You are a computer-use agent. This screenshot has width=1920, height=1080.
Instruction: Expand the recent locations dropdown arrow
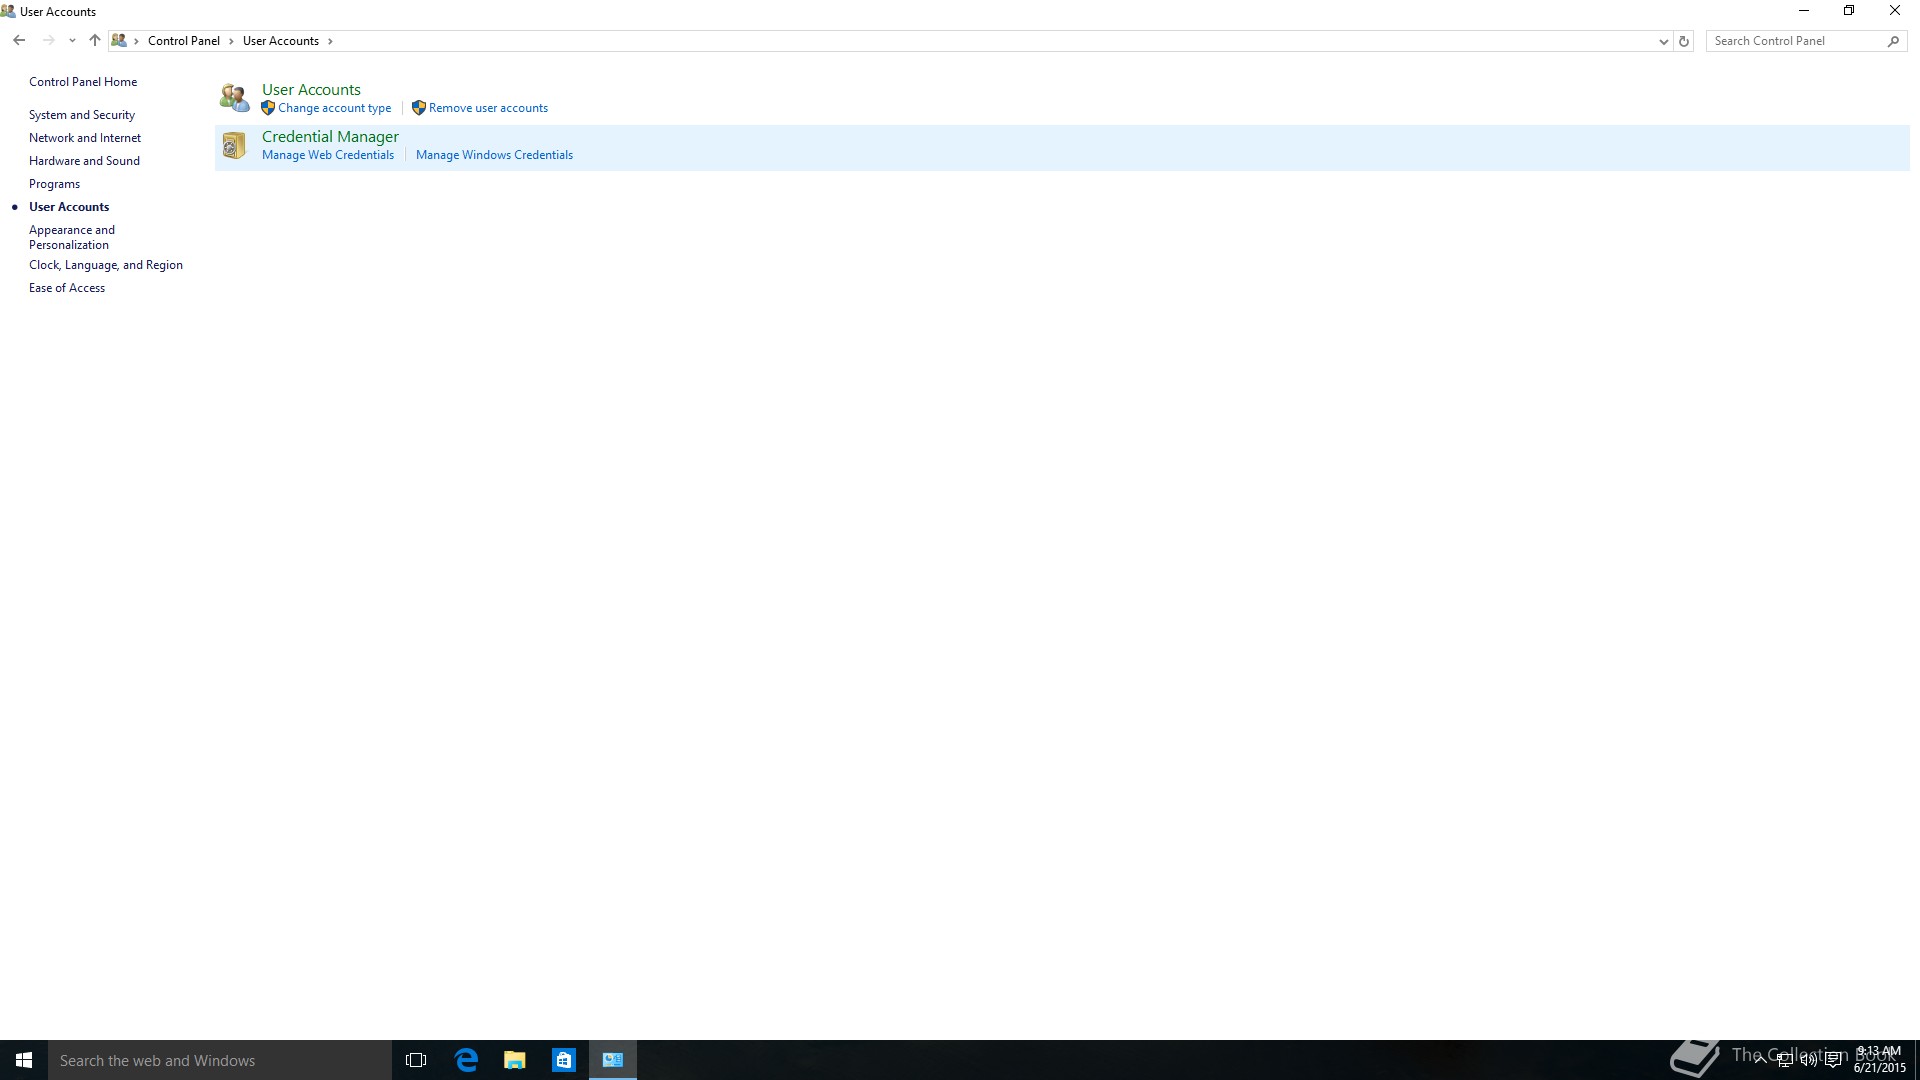72,41
